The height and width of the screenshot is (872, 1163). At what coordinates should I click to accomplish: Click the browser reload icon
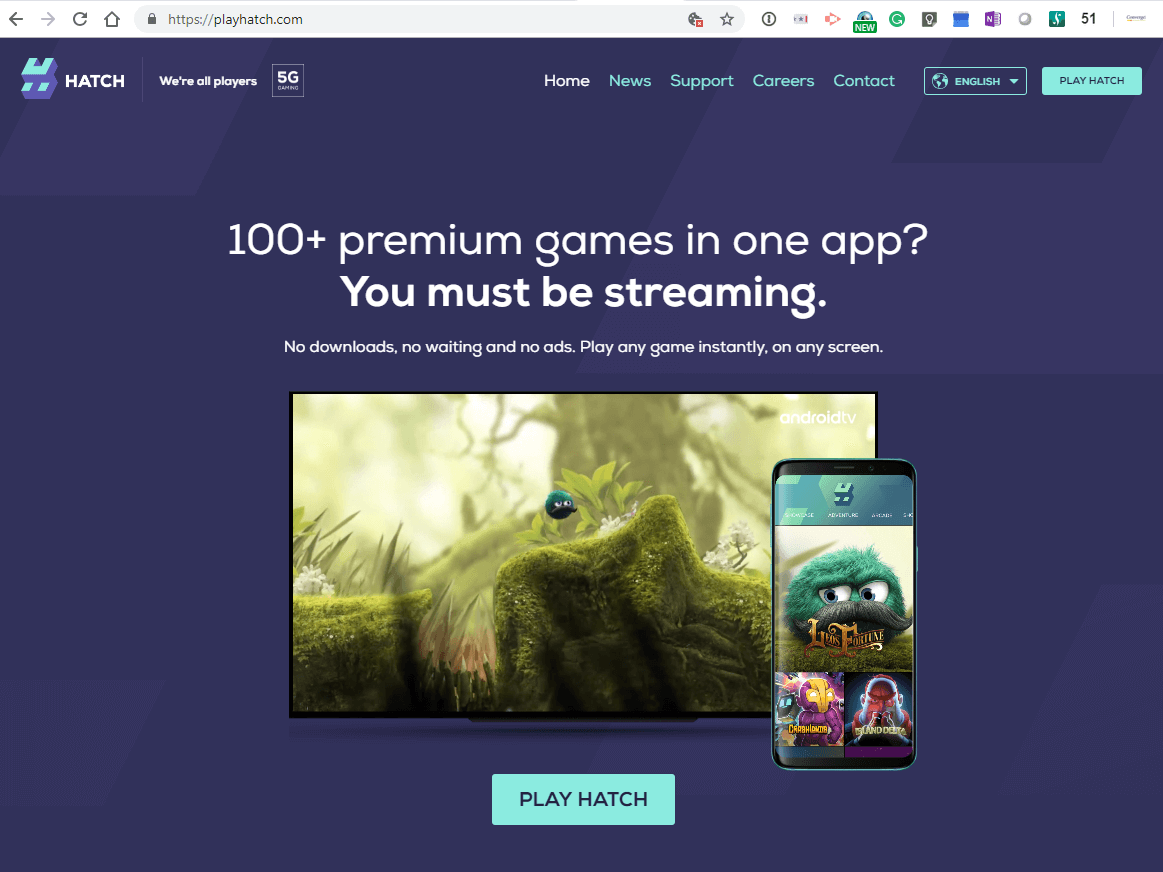(x=80, y=19)
